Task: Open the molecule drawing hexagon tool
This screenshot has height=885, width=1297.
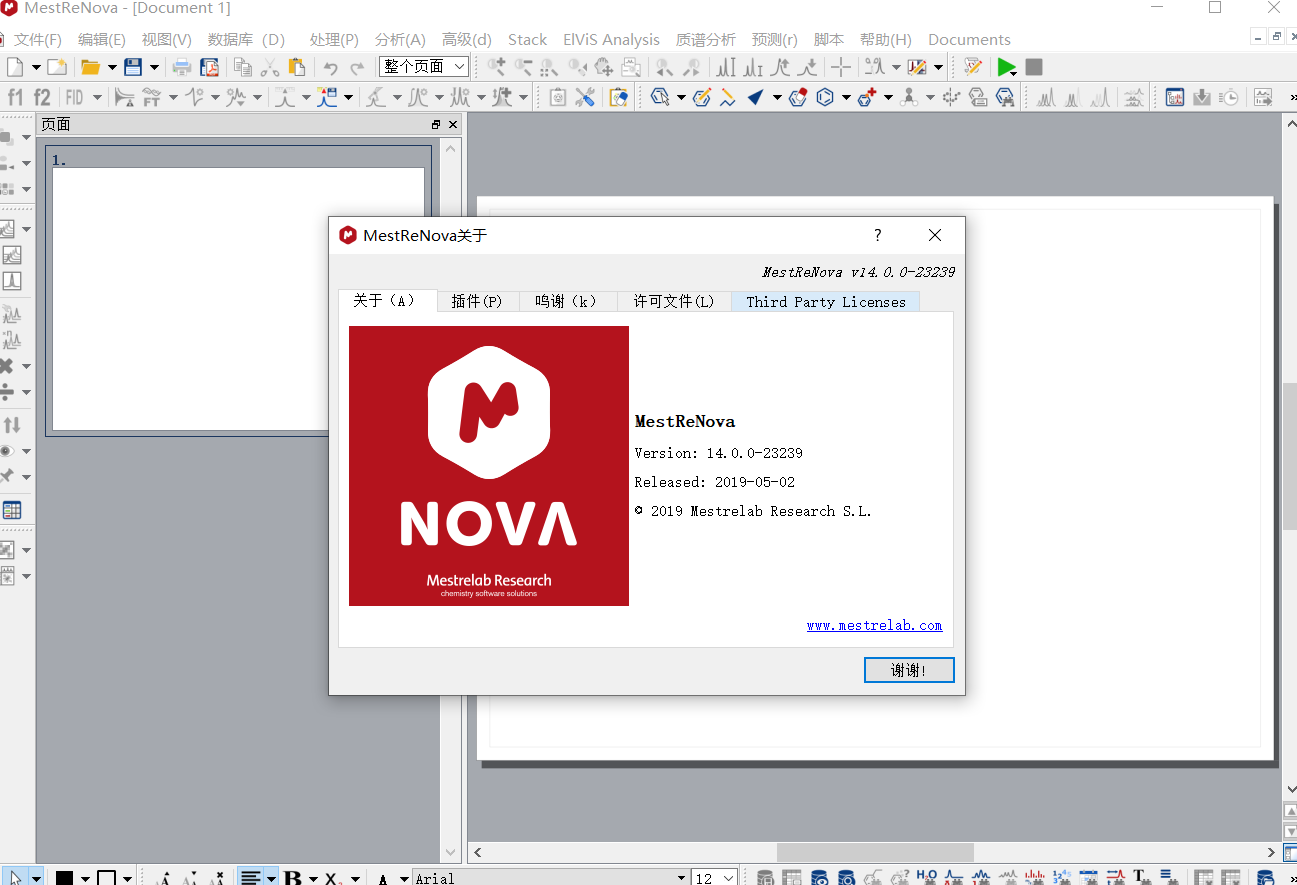Action: pyautogui.click(x=702, y=97)
